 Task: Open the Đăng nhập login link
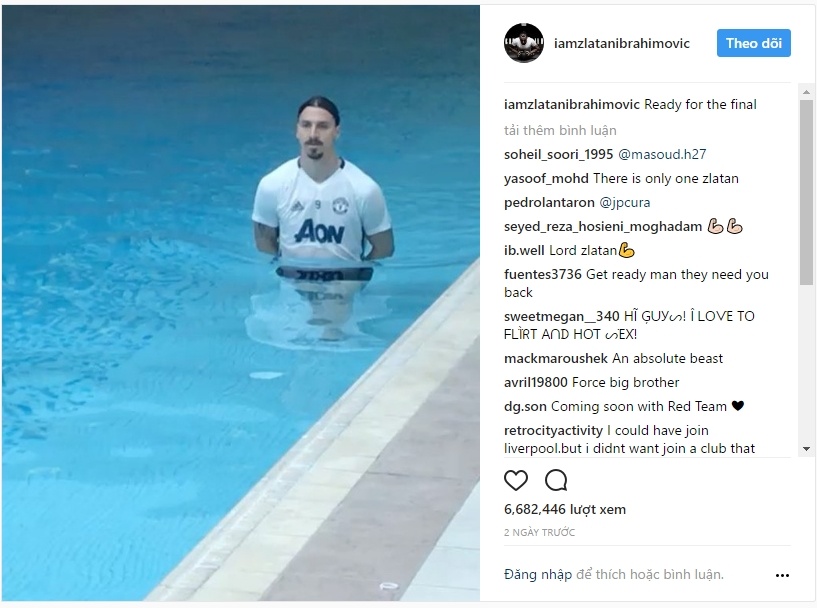tap(538, 575)
